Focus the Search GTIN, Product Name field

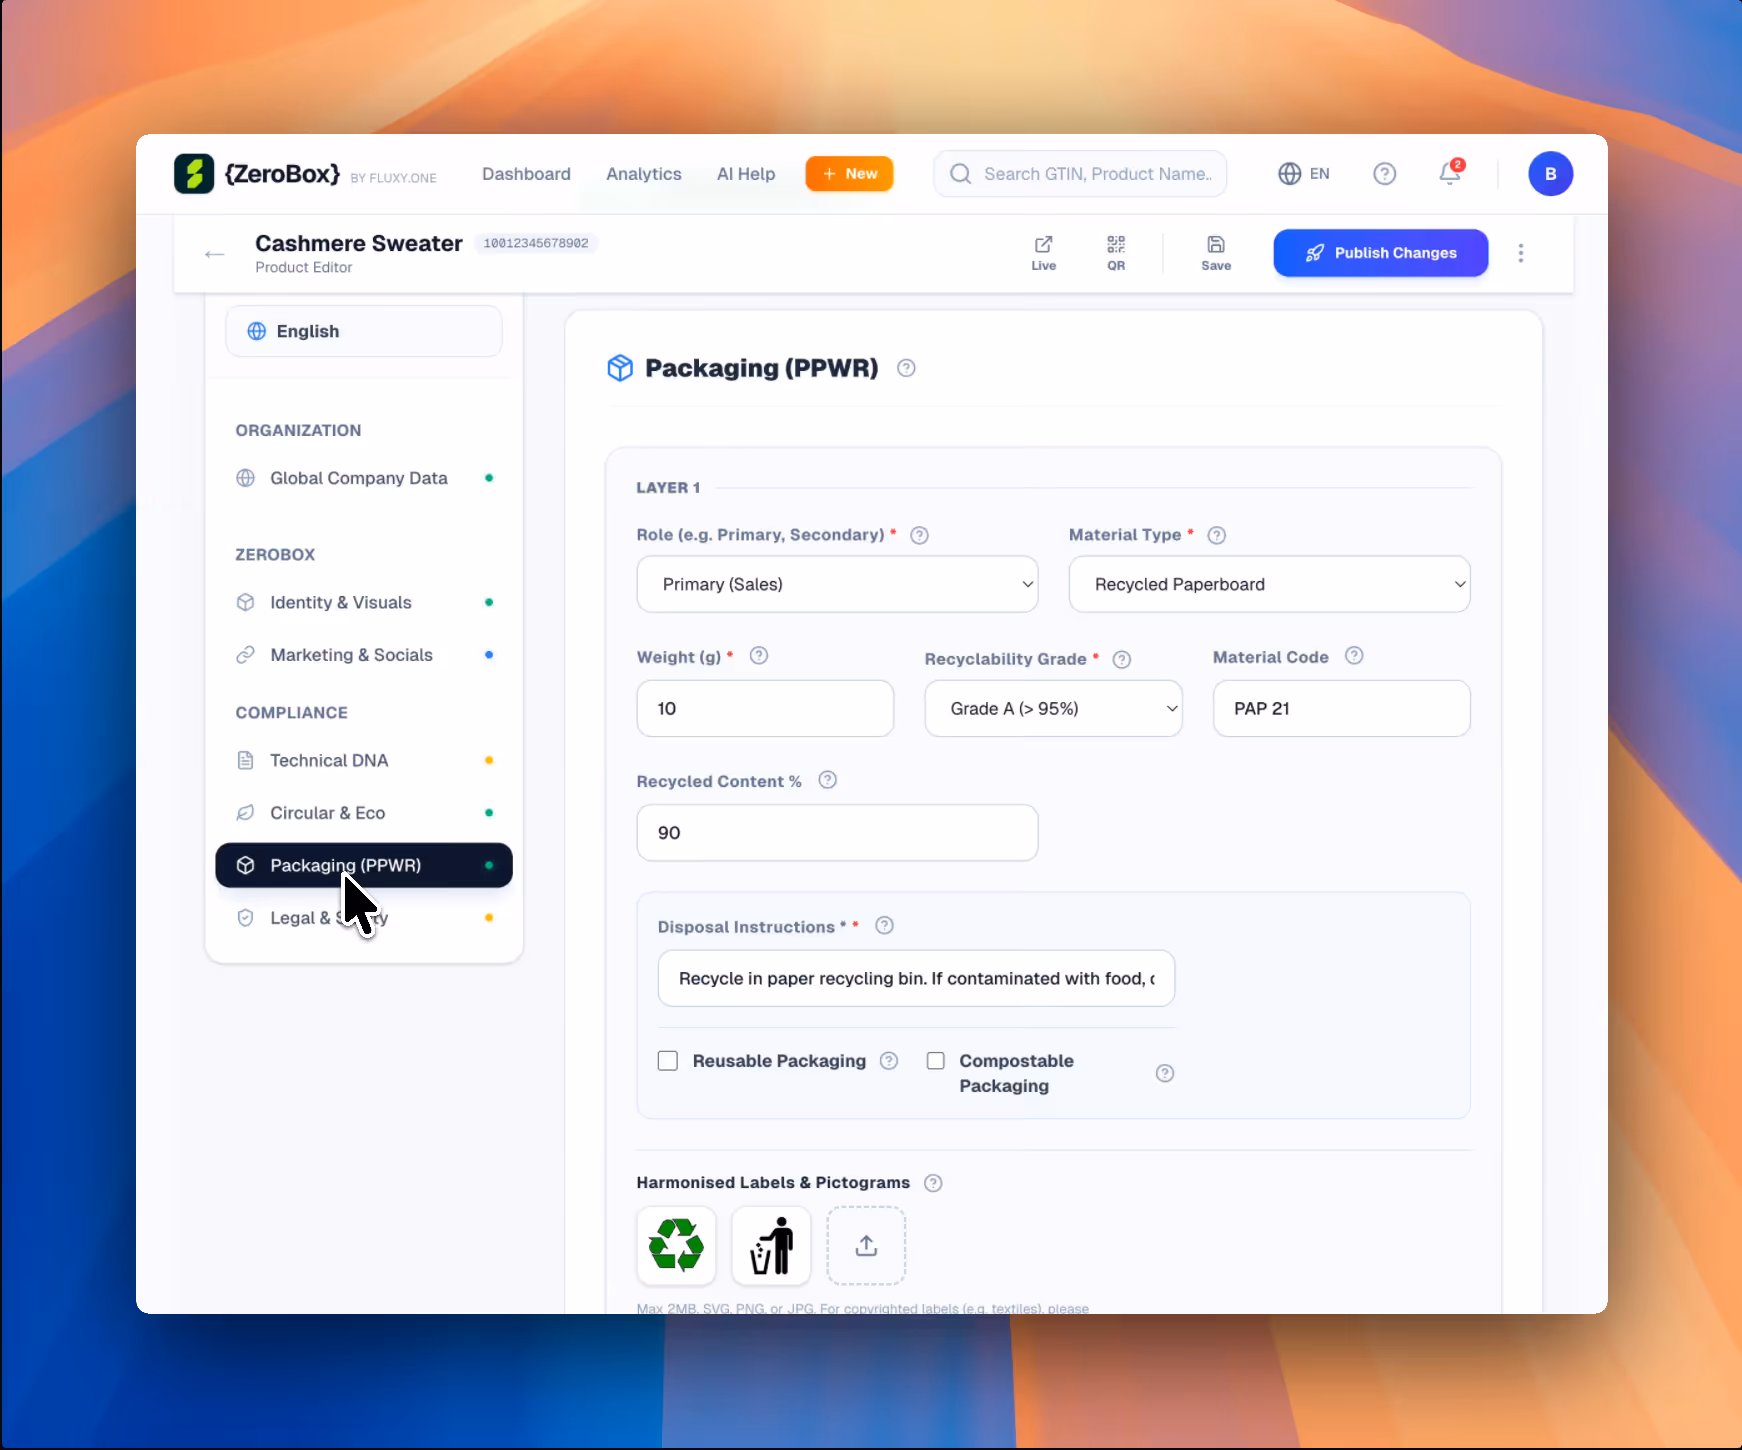(1080, 174)
